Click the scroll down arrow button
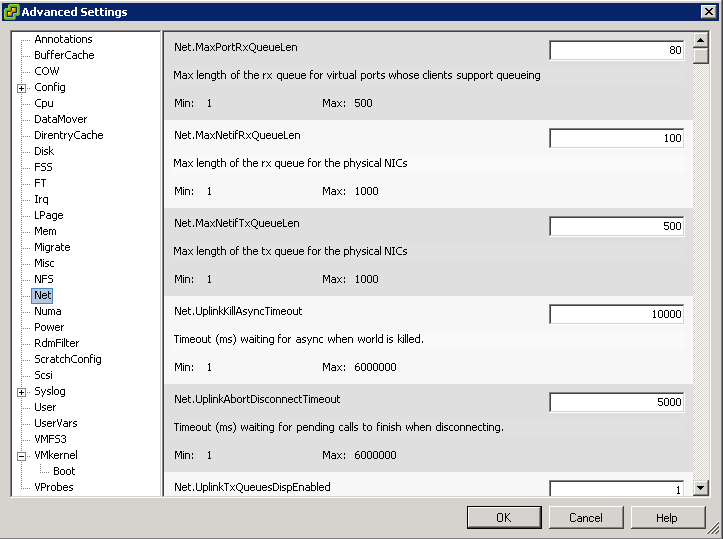 click(x=700, y=487)
